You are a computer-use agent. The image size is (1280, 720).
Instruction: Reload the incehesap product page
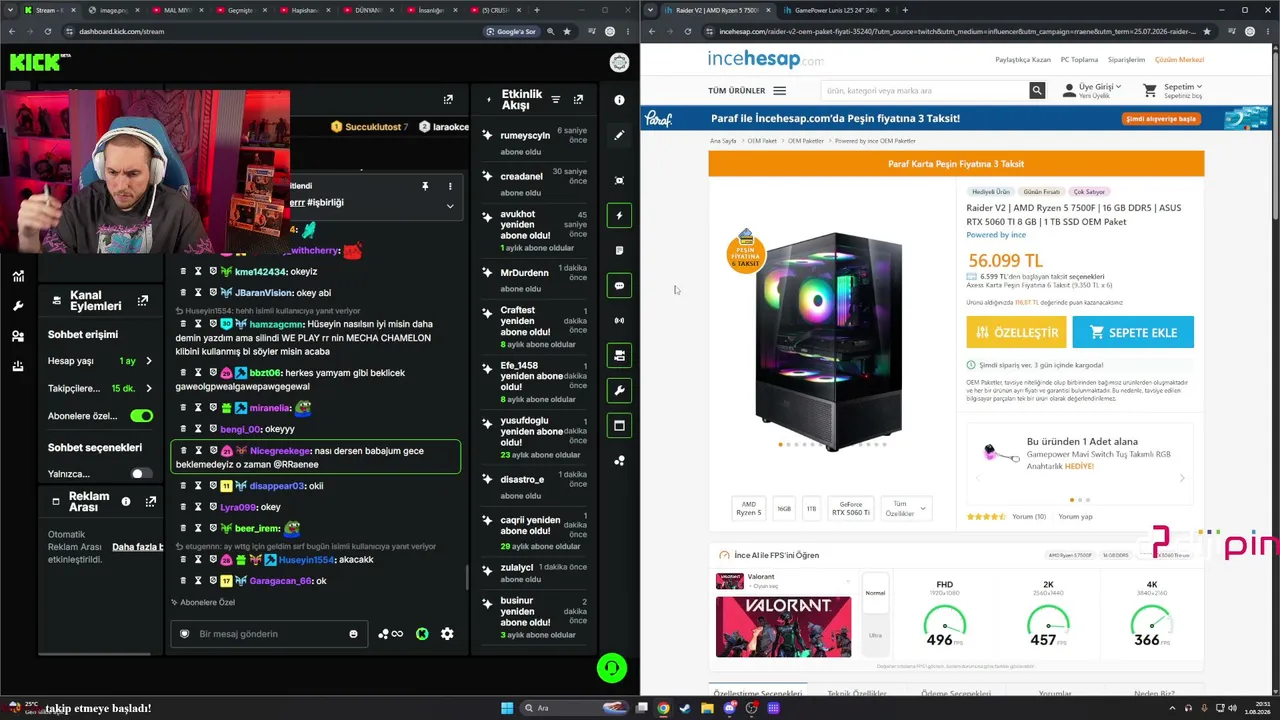tap(688, 31)
